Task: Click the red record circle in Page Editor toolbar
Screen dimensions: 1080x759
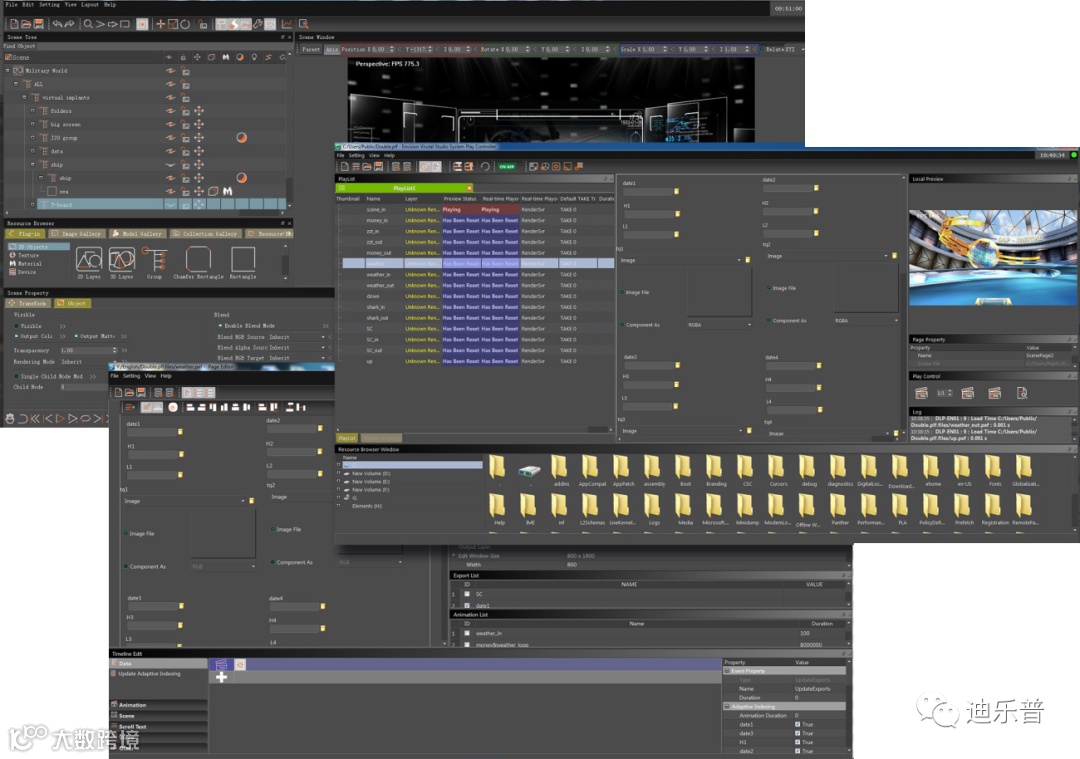Action: tap(173, 407)
